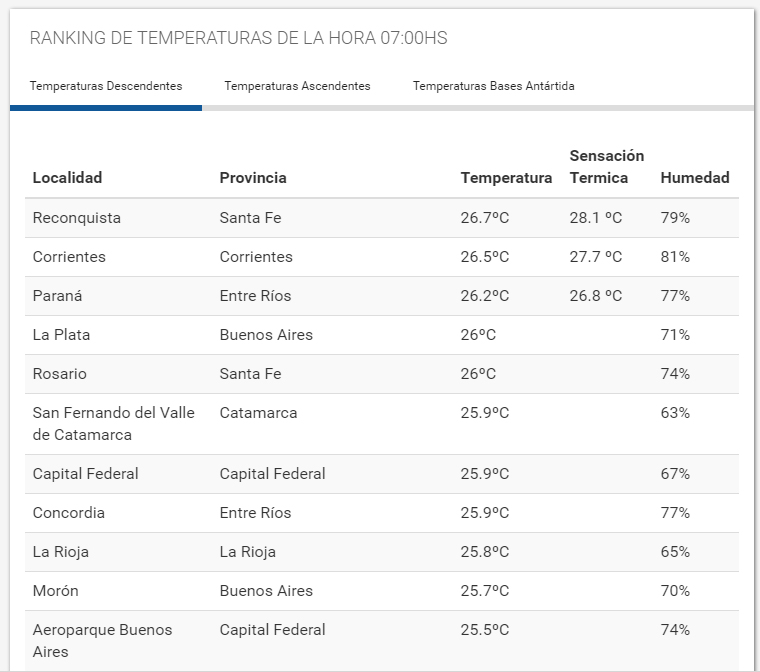Click the ranking title heading text

click(238, 39)
